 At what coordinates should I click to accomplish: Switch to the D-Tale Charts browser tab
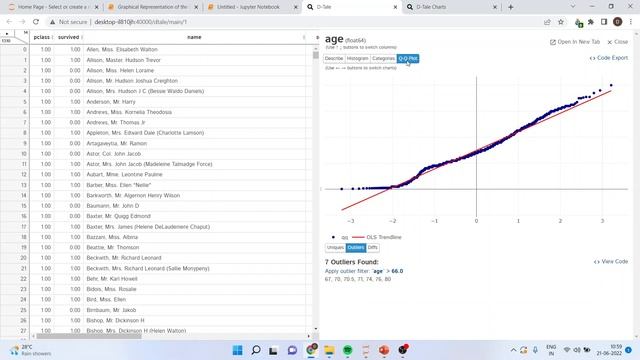click(451, 7)
